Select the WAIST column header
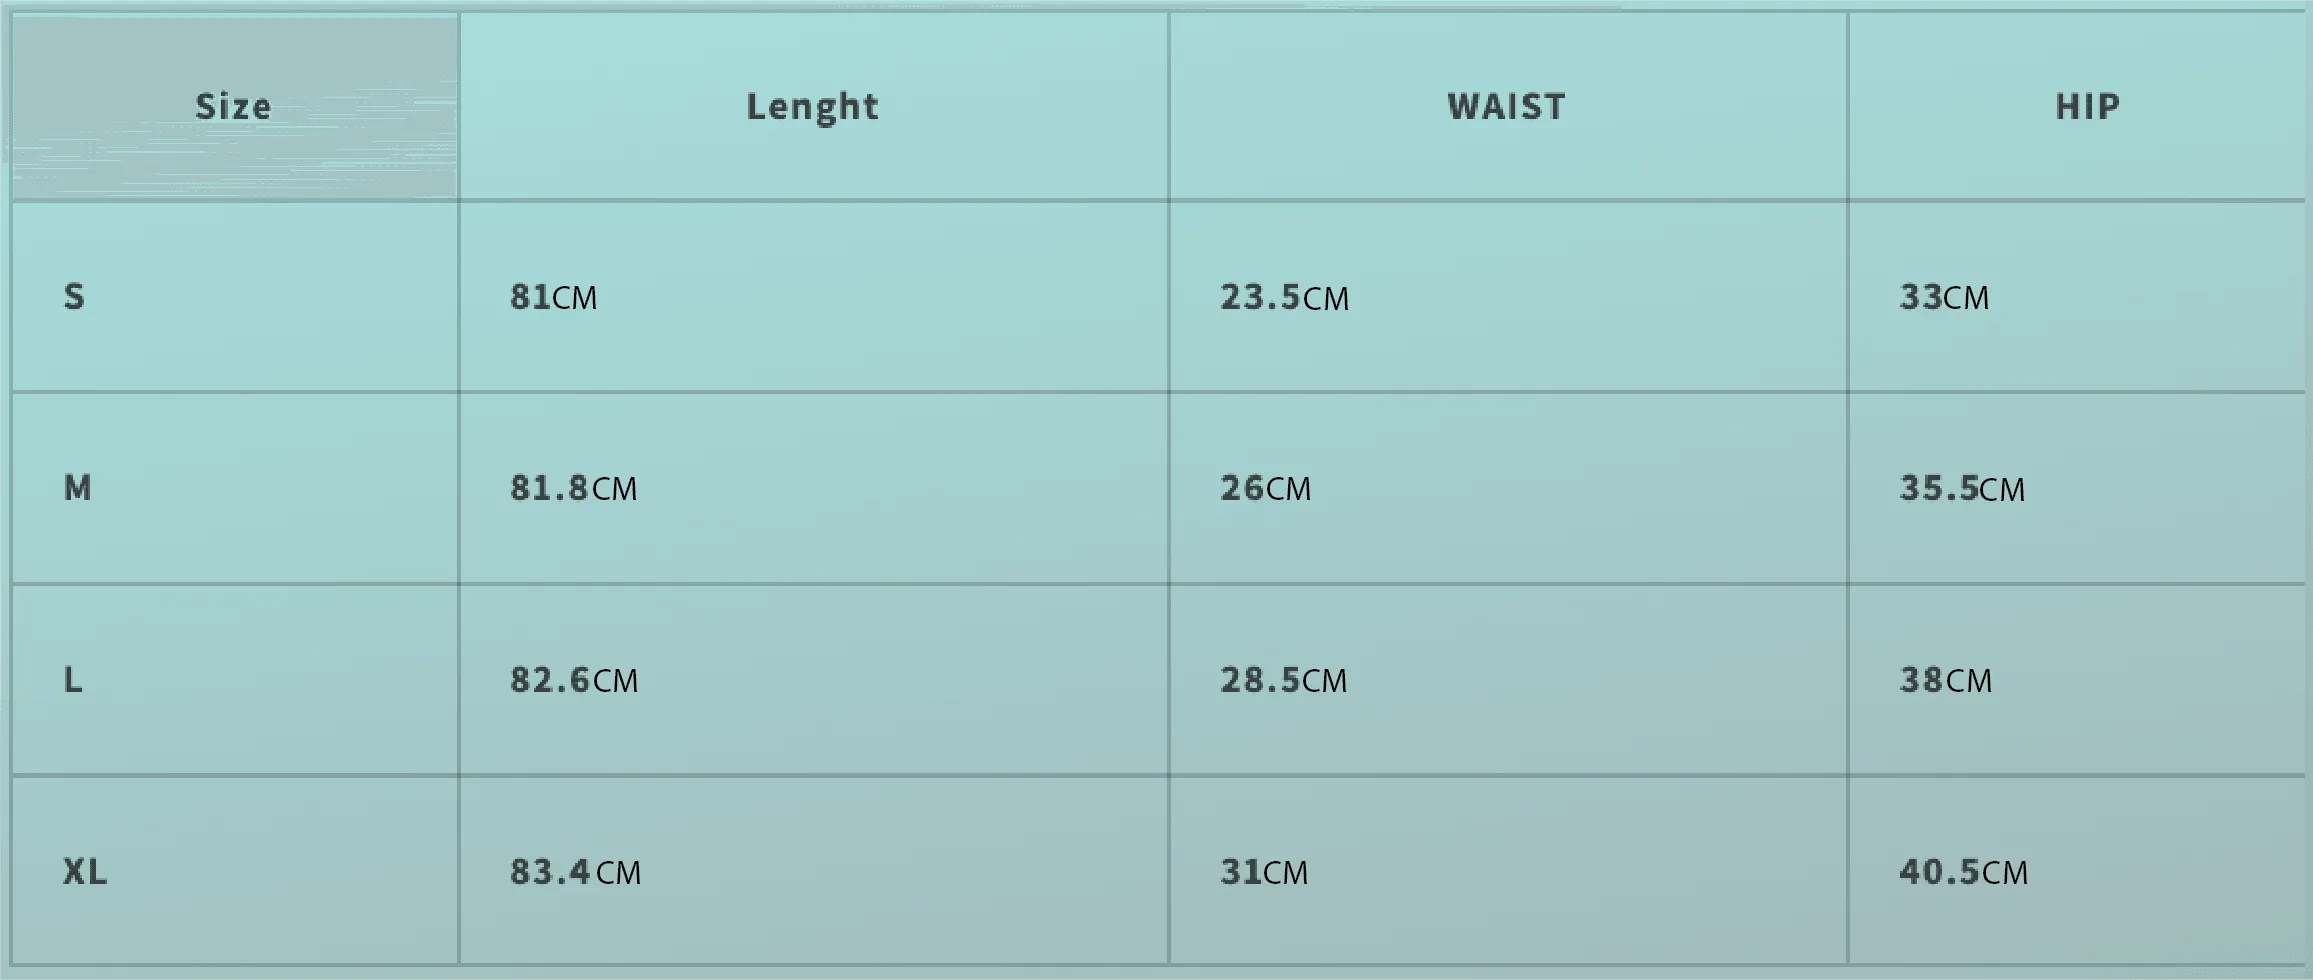The width and height of the screenshot is (2313, 980). (1506, 106)
